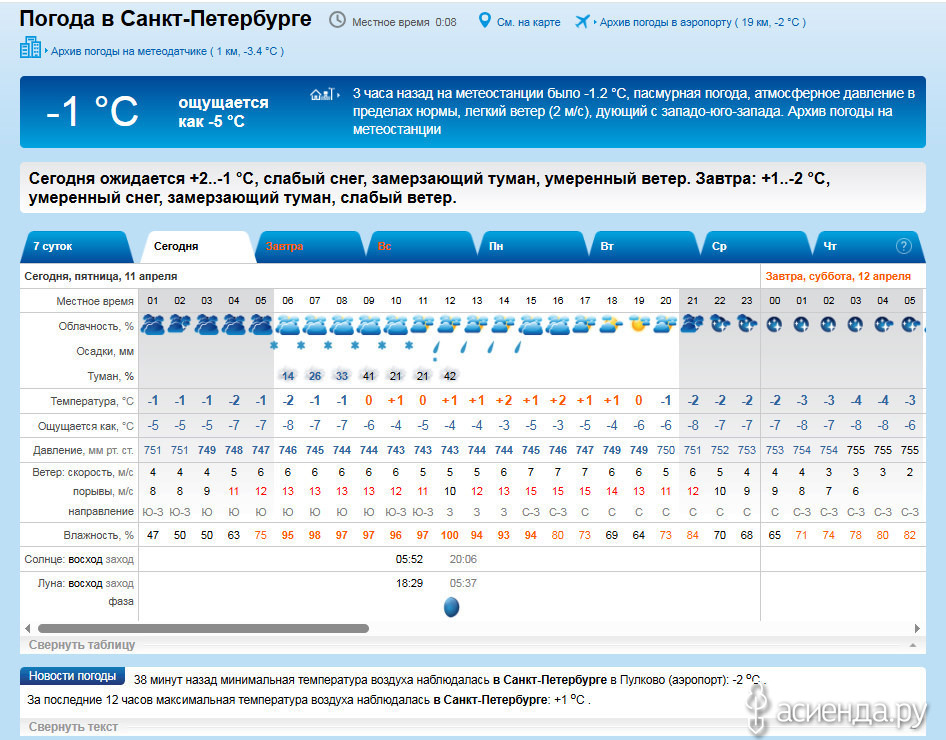The width and height of the screenshot is (946, 740).
Task: Click pressure value 743 at hour 12
Action: [x=449, y=450]
